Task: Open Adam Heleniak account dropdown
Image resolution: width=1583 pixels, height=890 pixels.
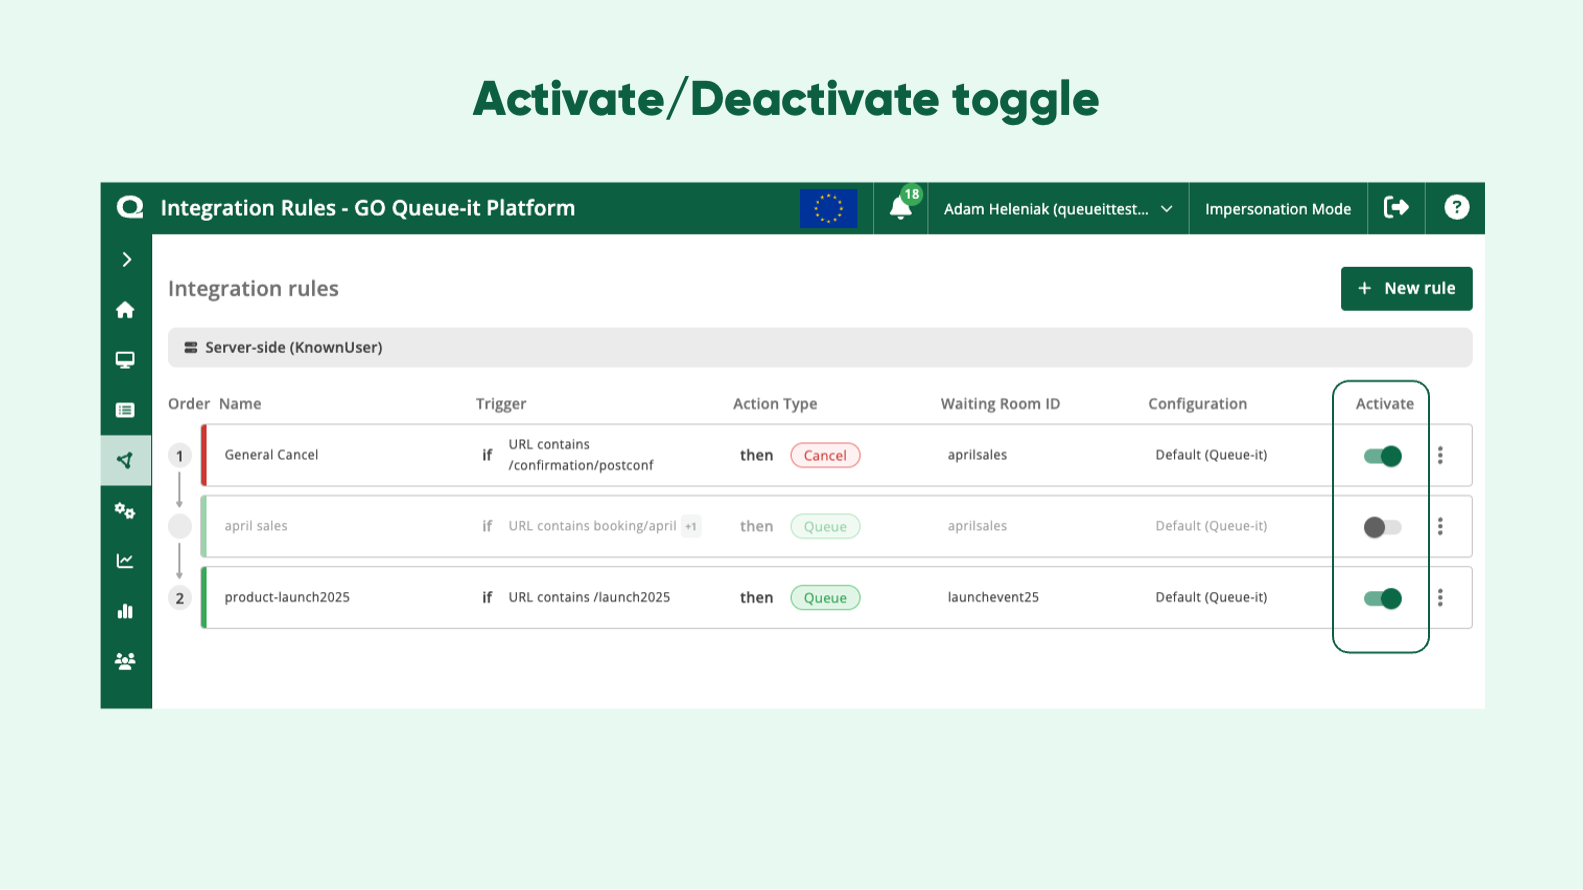Action: (x=1057, y=209)
